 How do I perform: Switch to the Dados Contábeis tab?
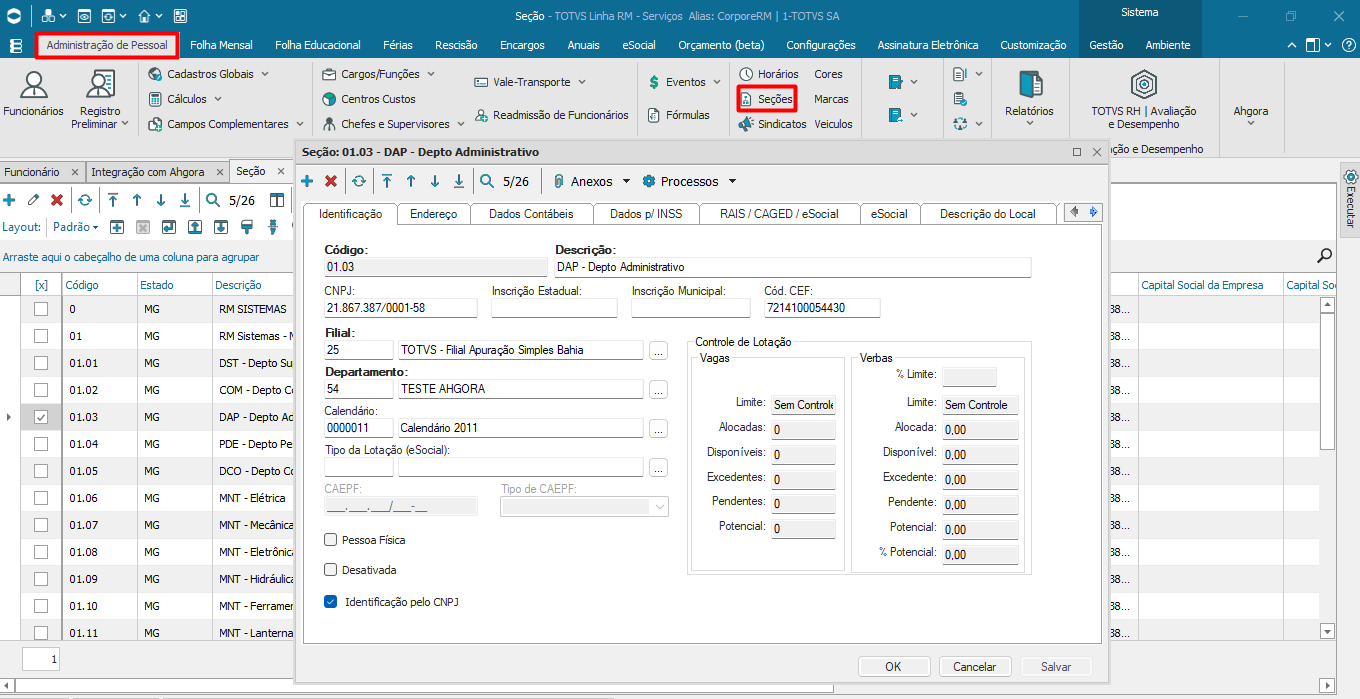(x=531, y=214)
